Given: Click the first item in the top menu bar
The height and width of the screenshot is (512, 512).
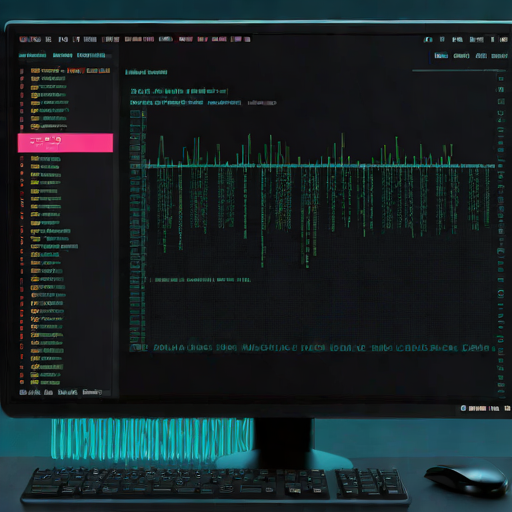Looking at the screenshot, I should [30, 39].
